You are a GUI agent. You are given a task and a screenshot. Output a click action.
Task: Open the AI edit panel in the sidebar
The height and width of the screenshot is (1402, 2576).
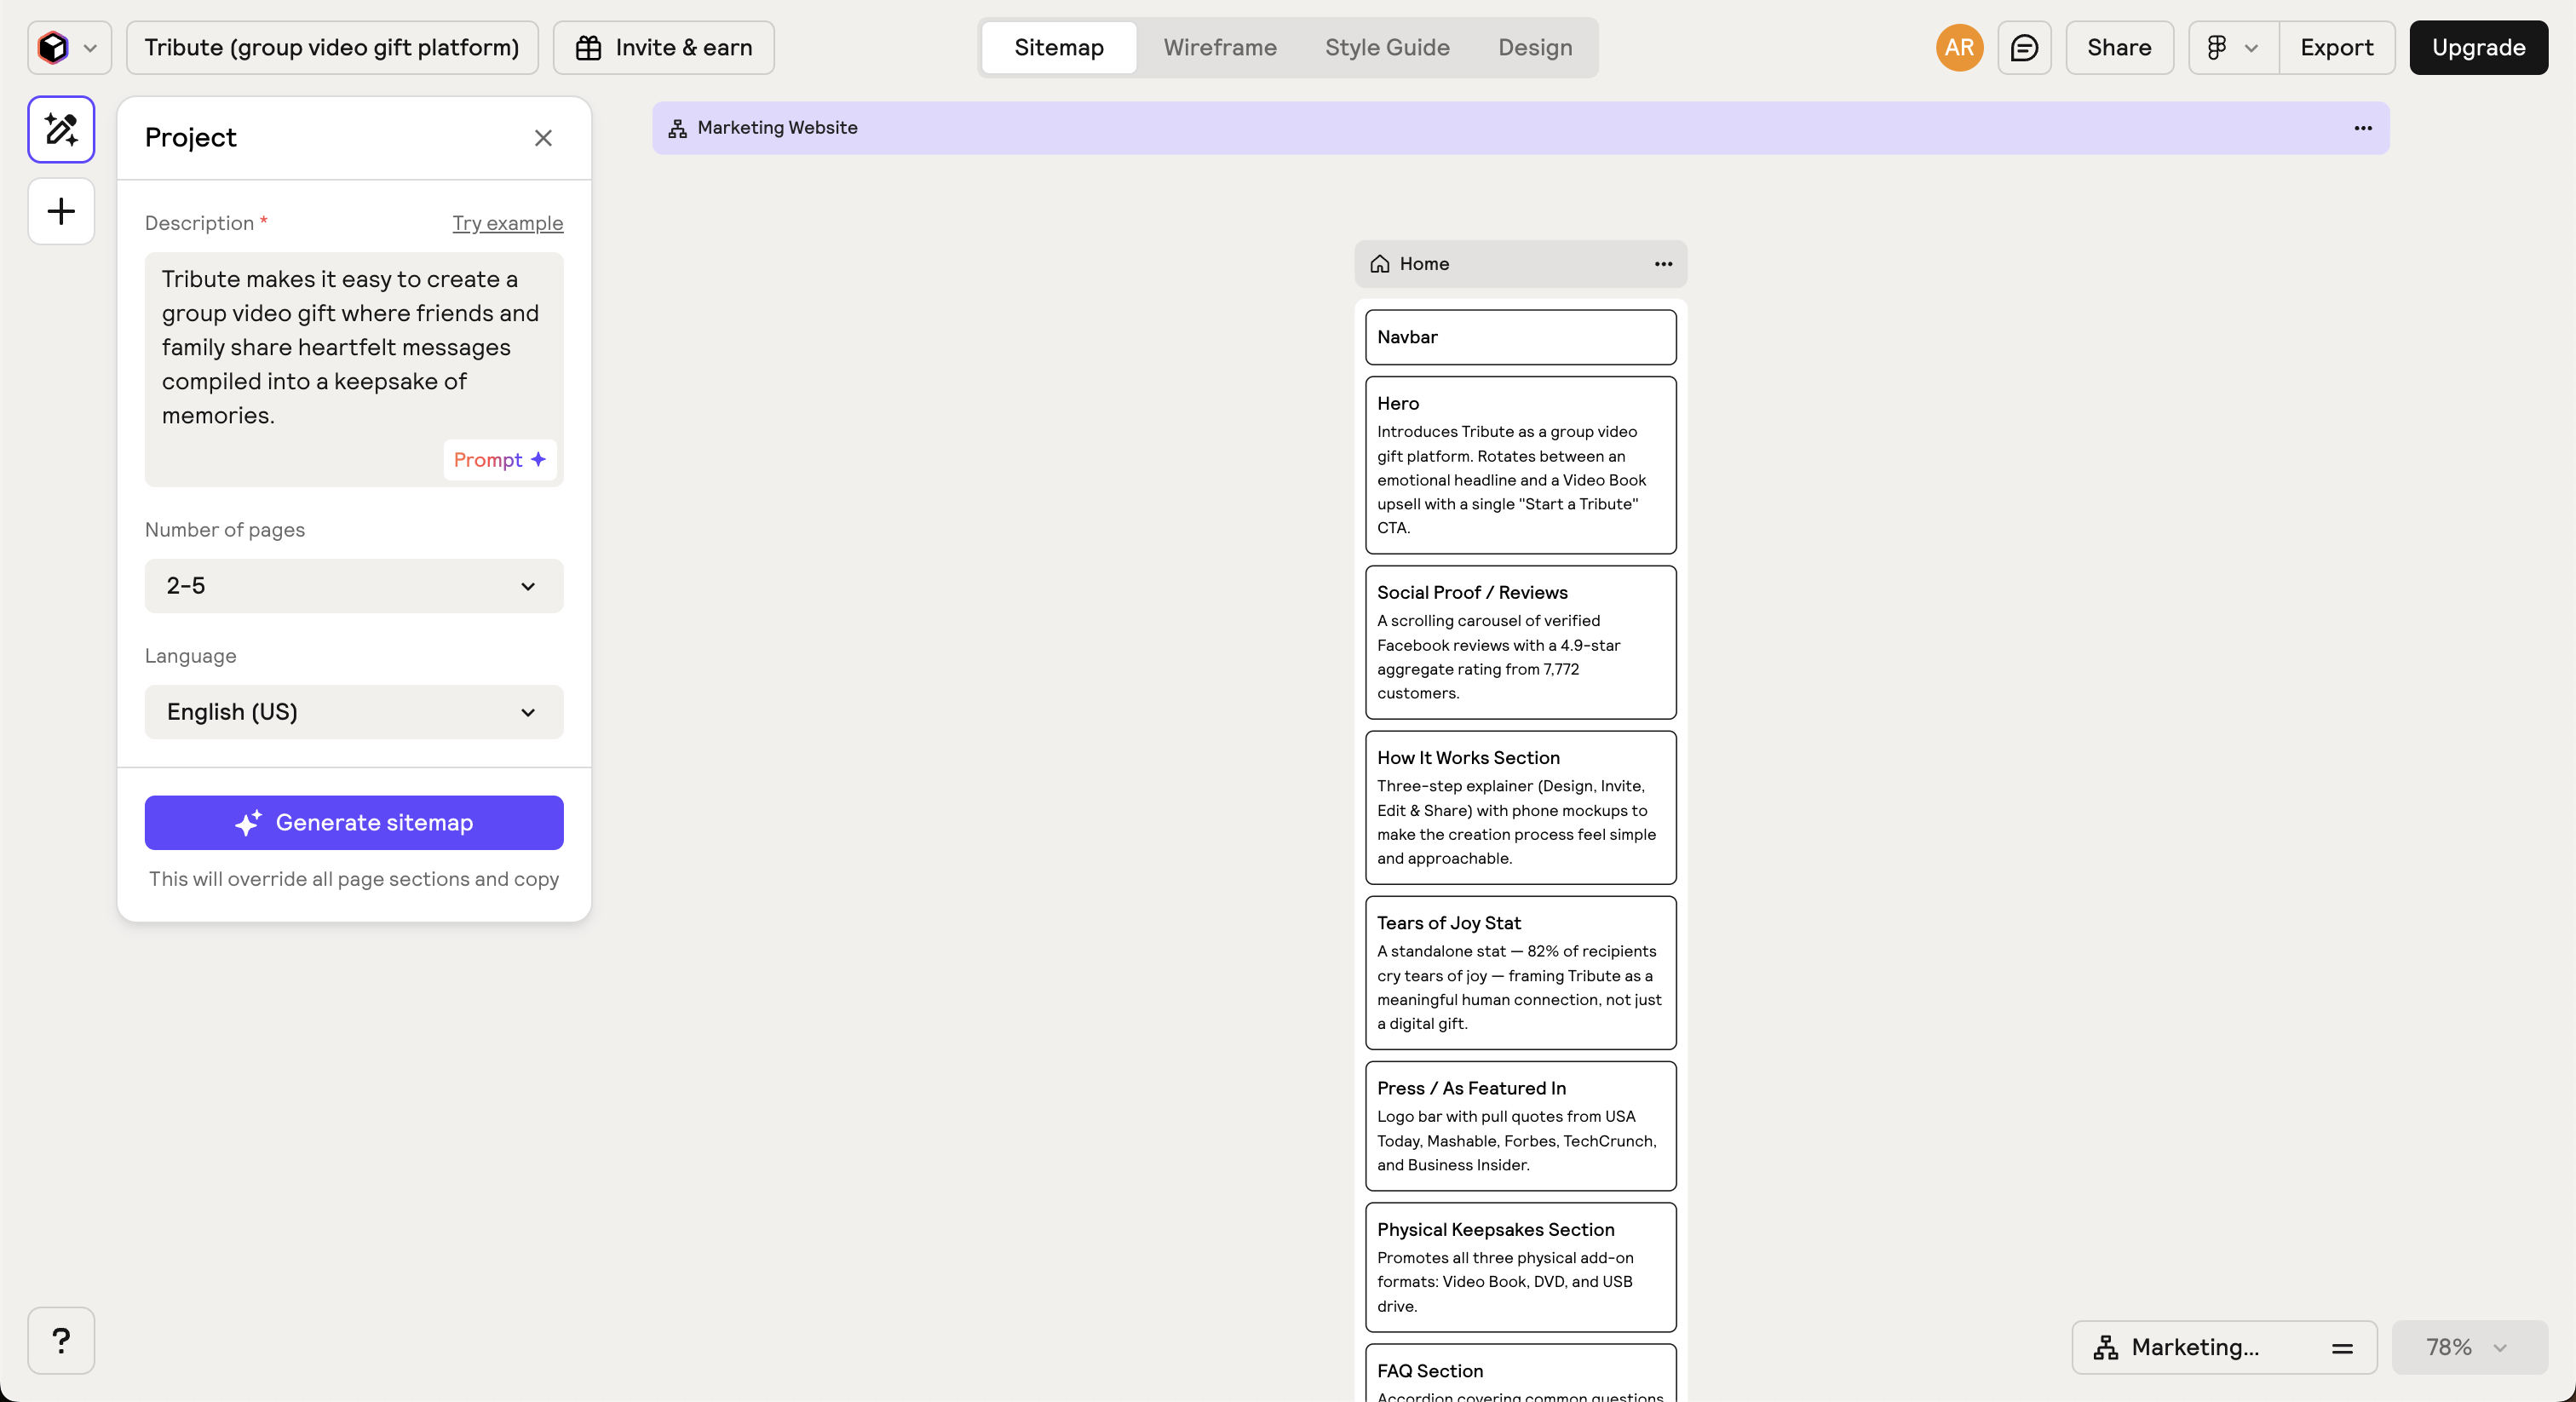coord(60,129)
